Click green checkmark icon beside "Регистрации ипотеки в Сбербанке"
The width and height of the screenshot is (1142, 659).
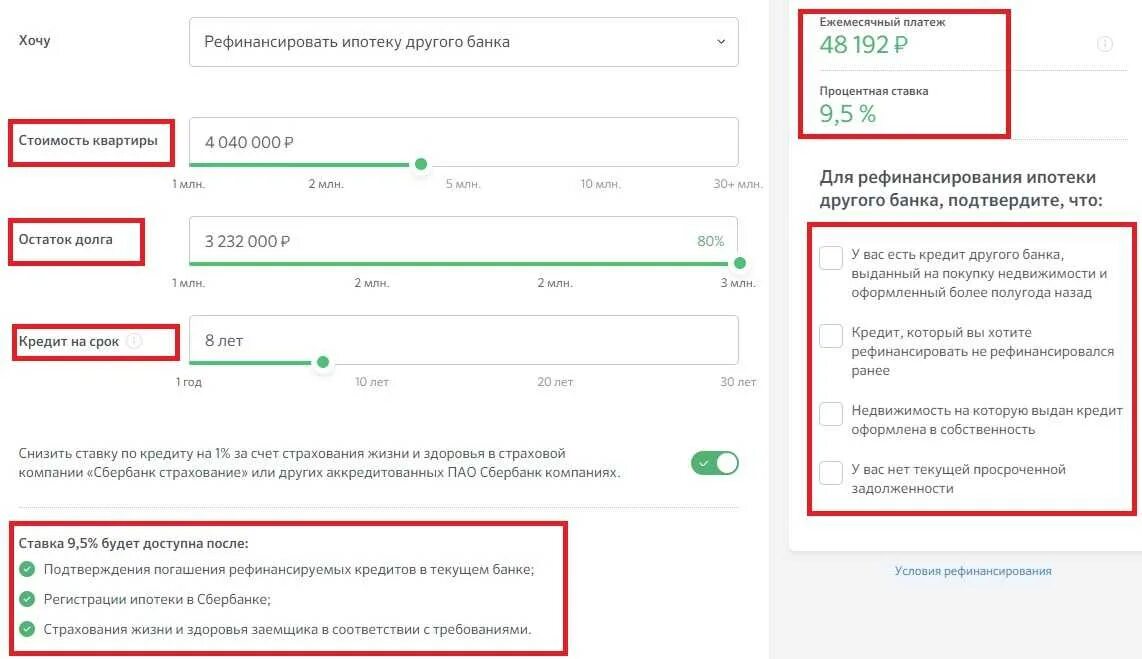[x=27, y=599]
